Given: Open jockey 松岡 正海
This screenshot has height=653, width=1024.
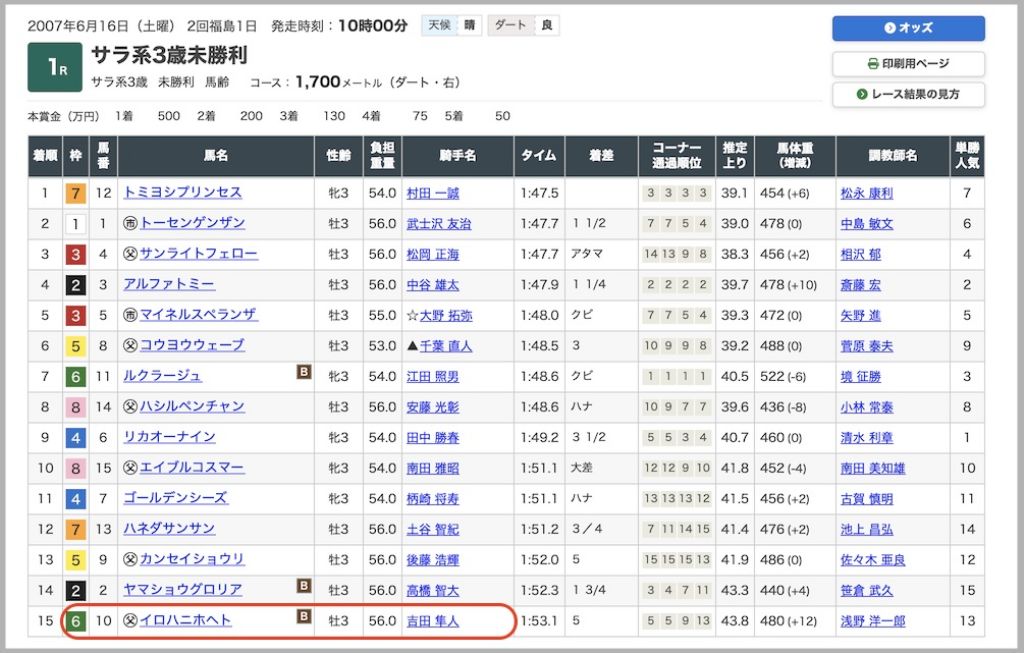Looking at the screenshot, I should [432, 254].
